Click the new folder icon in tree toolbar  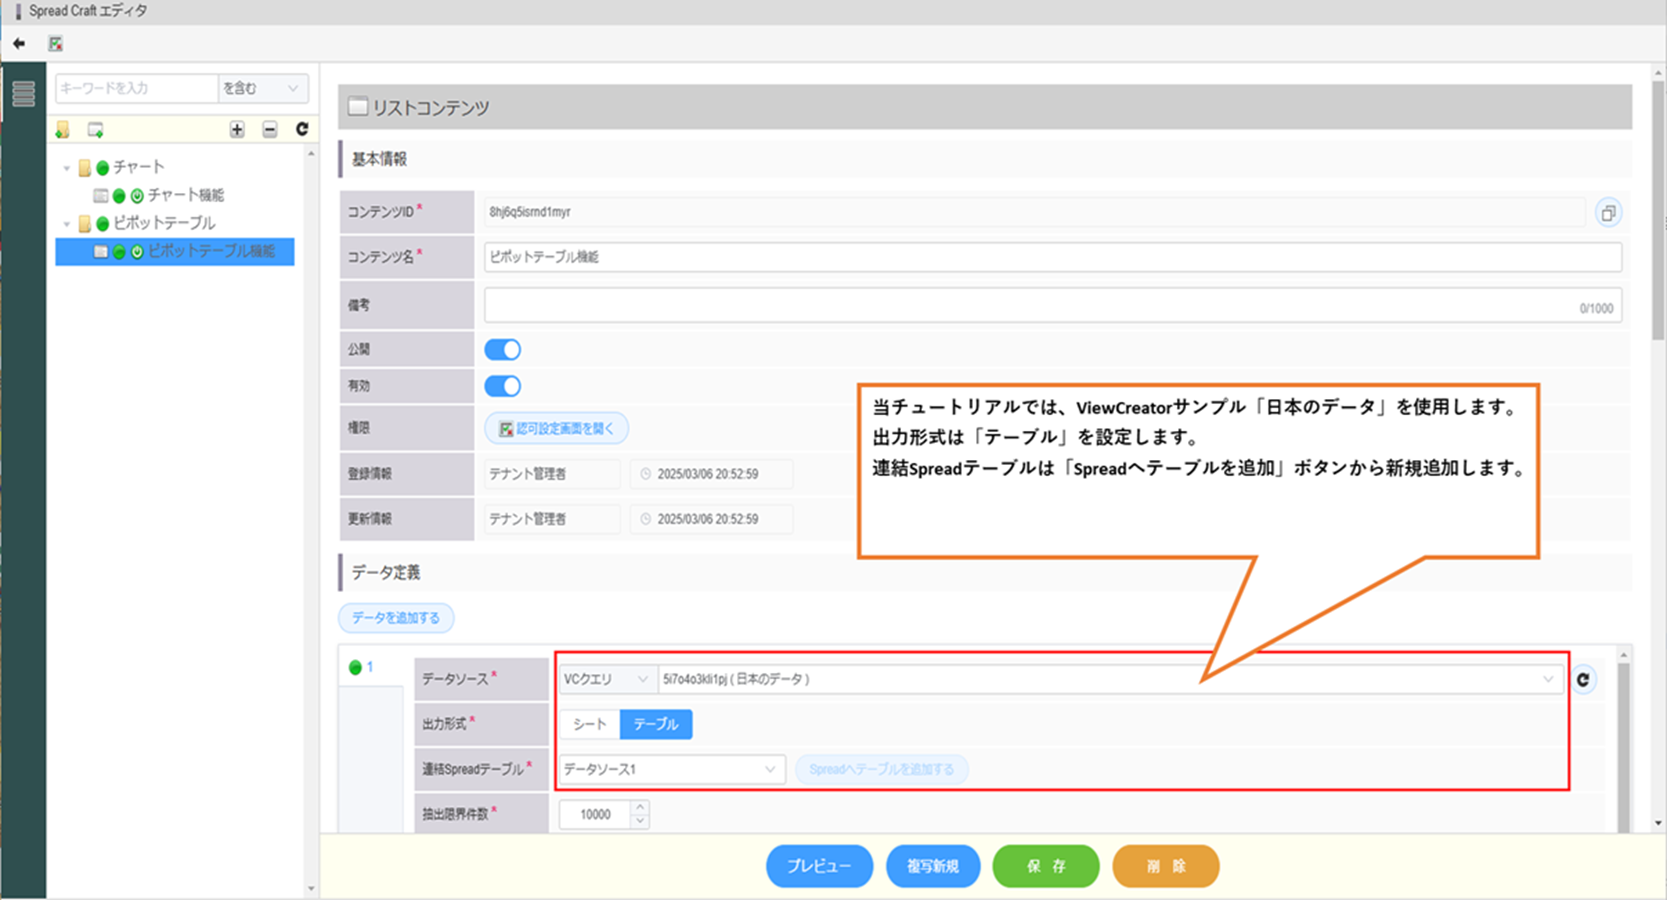click(x=63, y=130)
